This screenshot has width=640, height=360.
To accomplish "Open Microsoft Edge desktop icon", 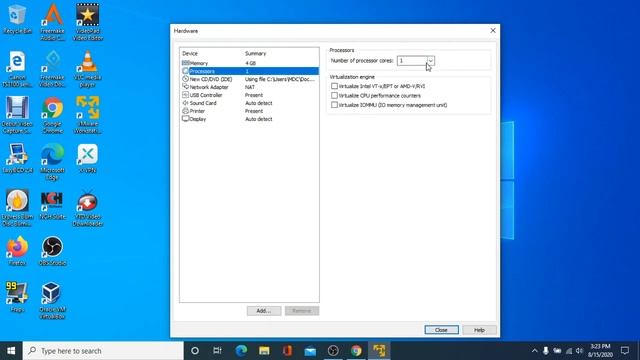I will pyautogui.click(x=53, y=162).
